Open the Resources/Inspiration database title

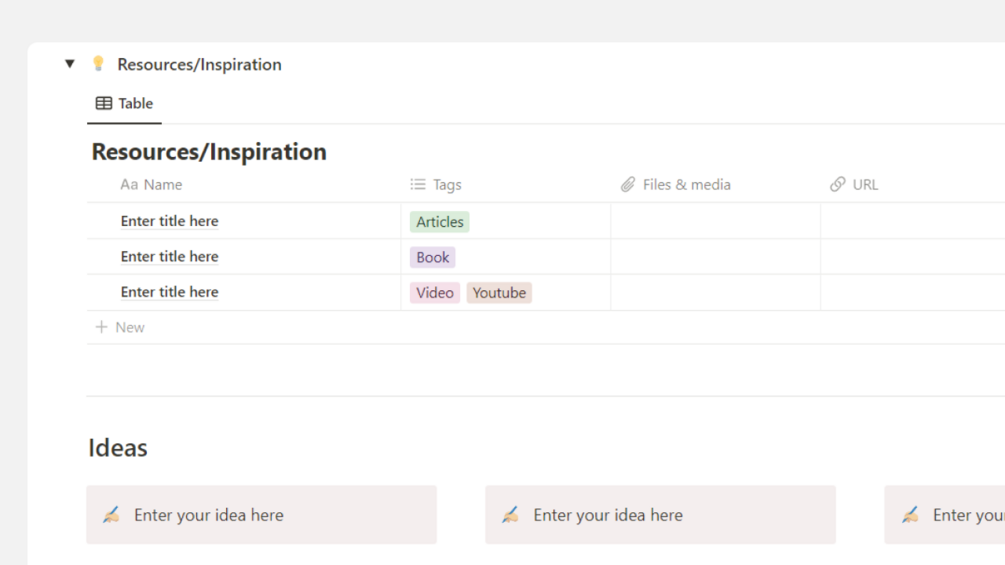pos(209,152)
